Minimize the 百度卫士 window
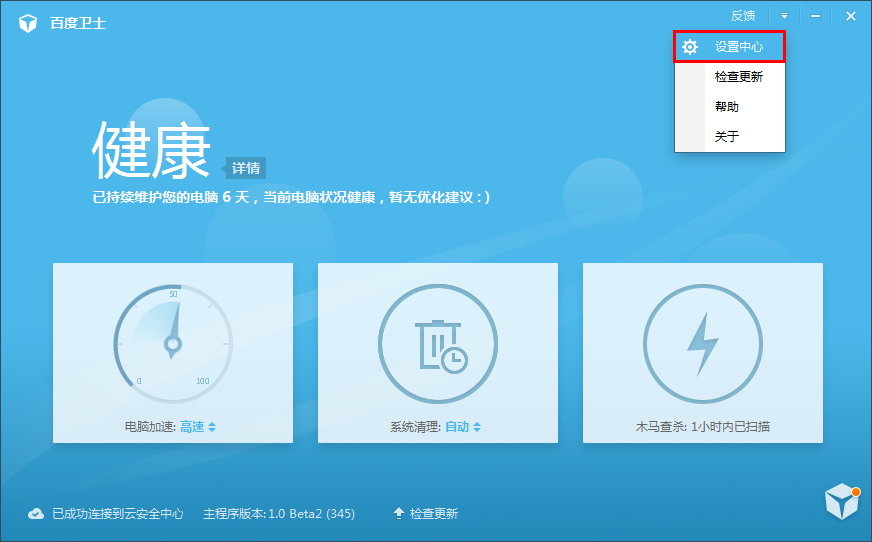The width and height of the screenshot is (872, 542). click(x=815, y=16)
